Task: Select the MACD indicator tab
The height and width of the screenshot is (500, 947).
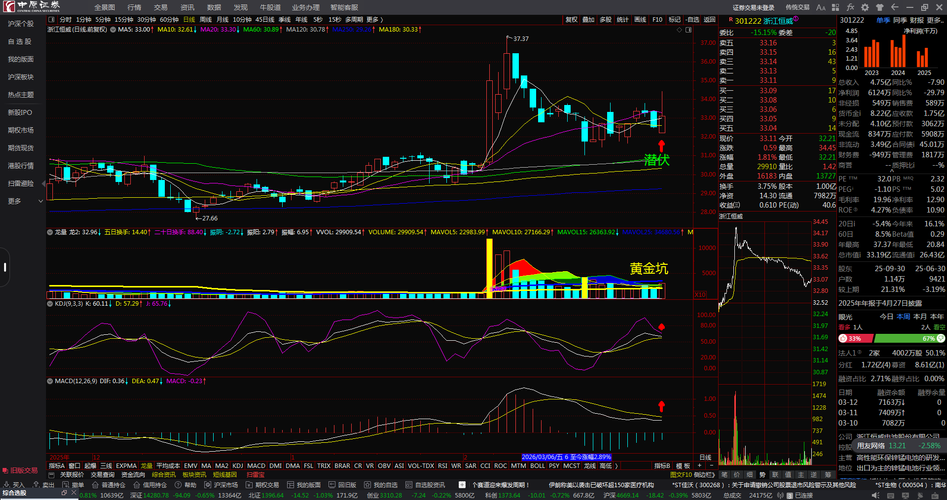Action: [x=256, y=466]
